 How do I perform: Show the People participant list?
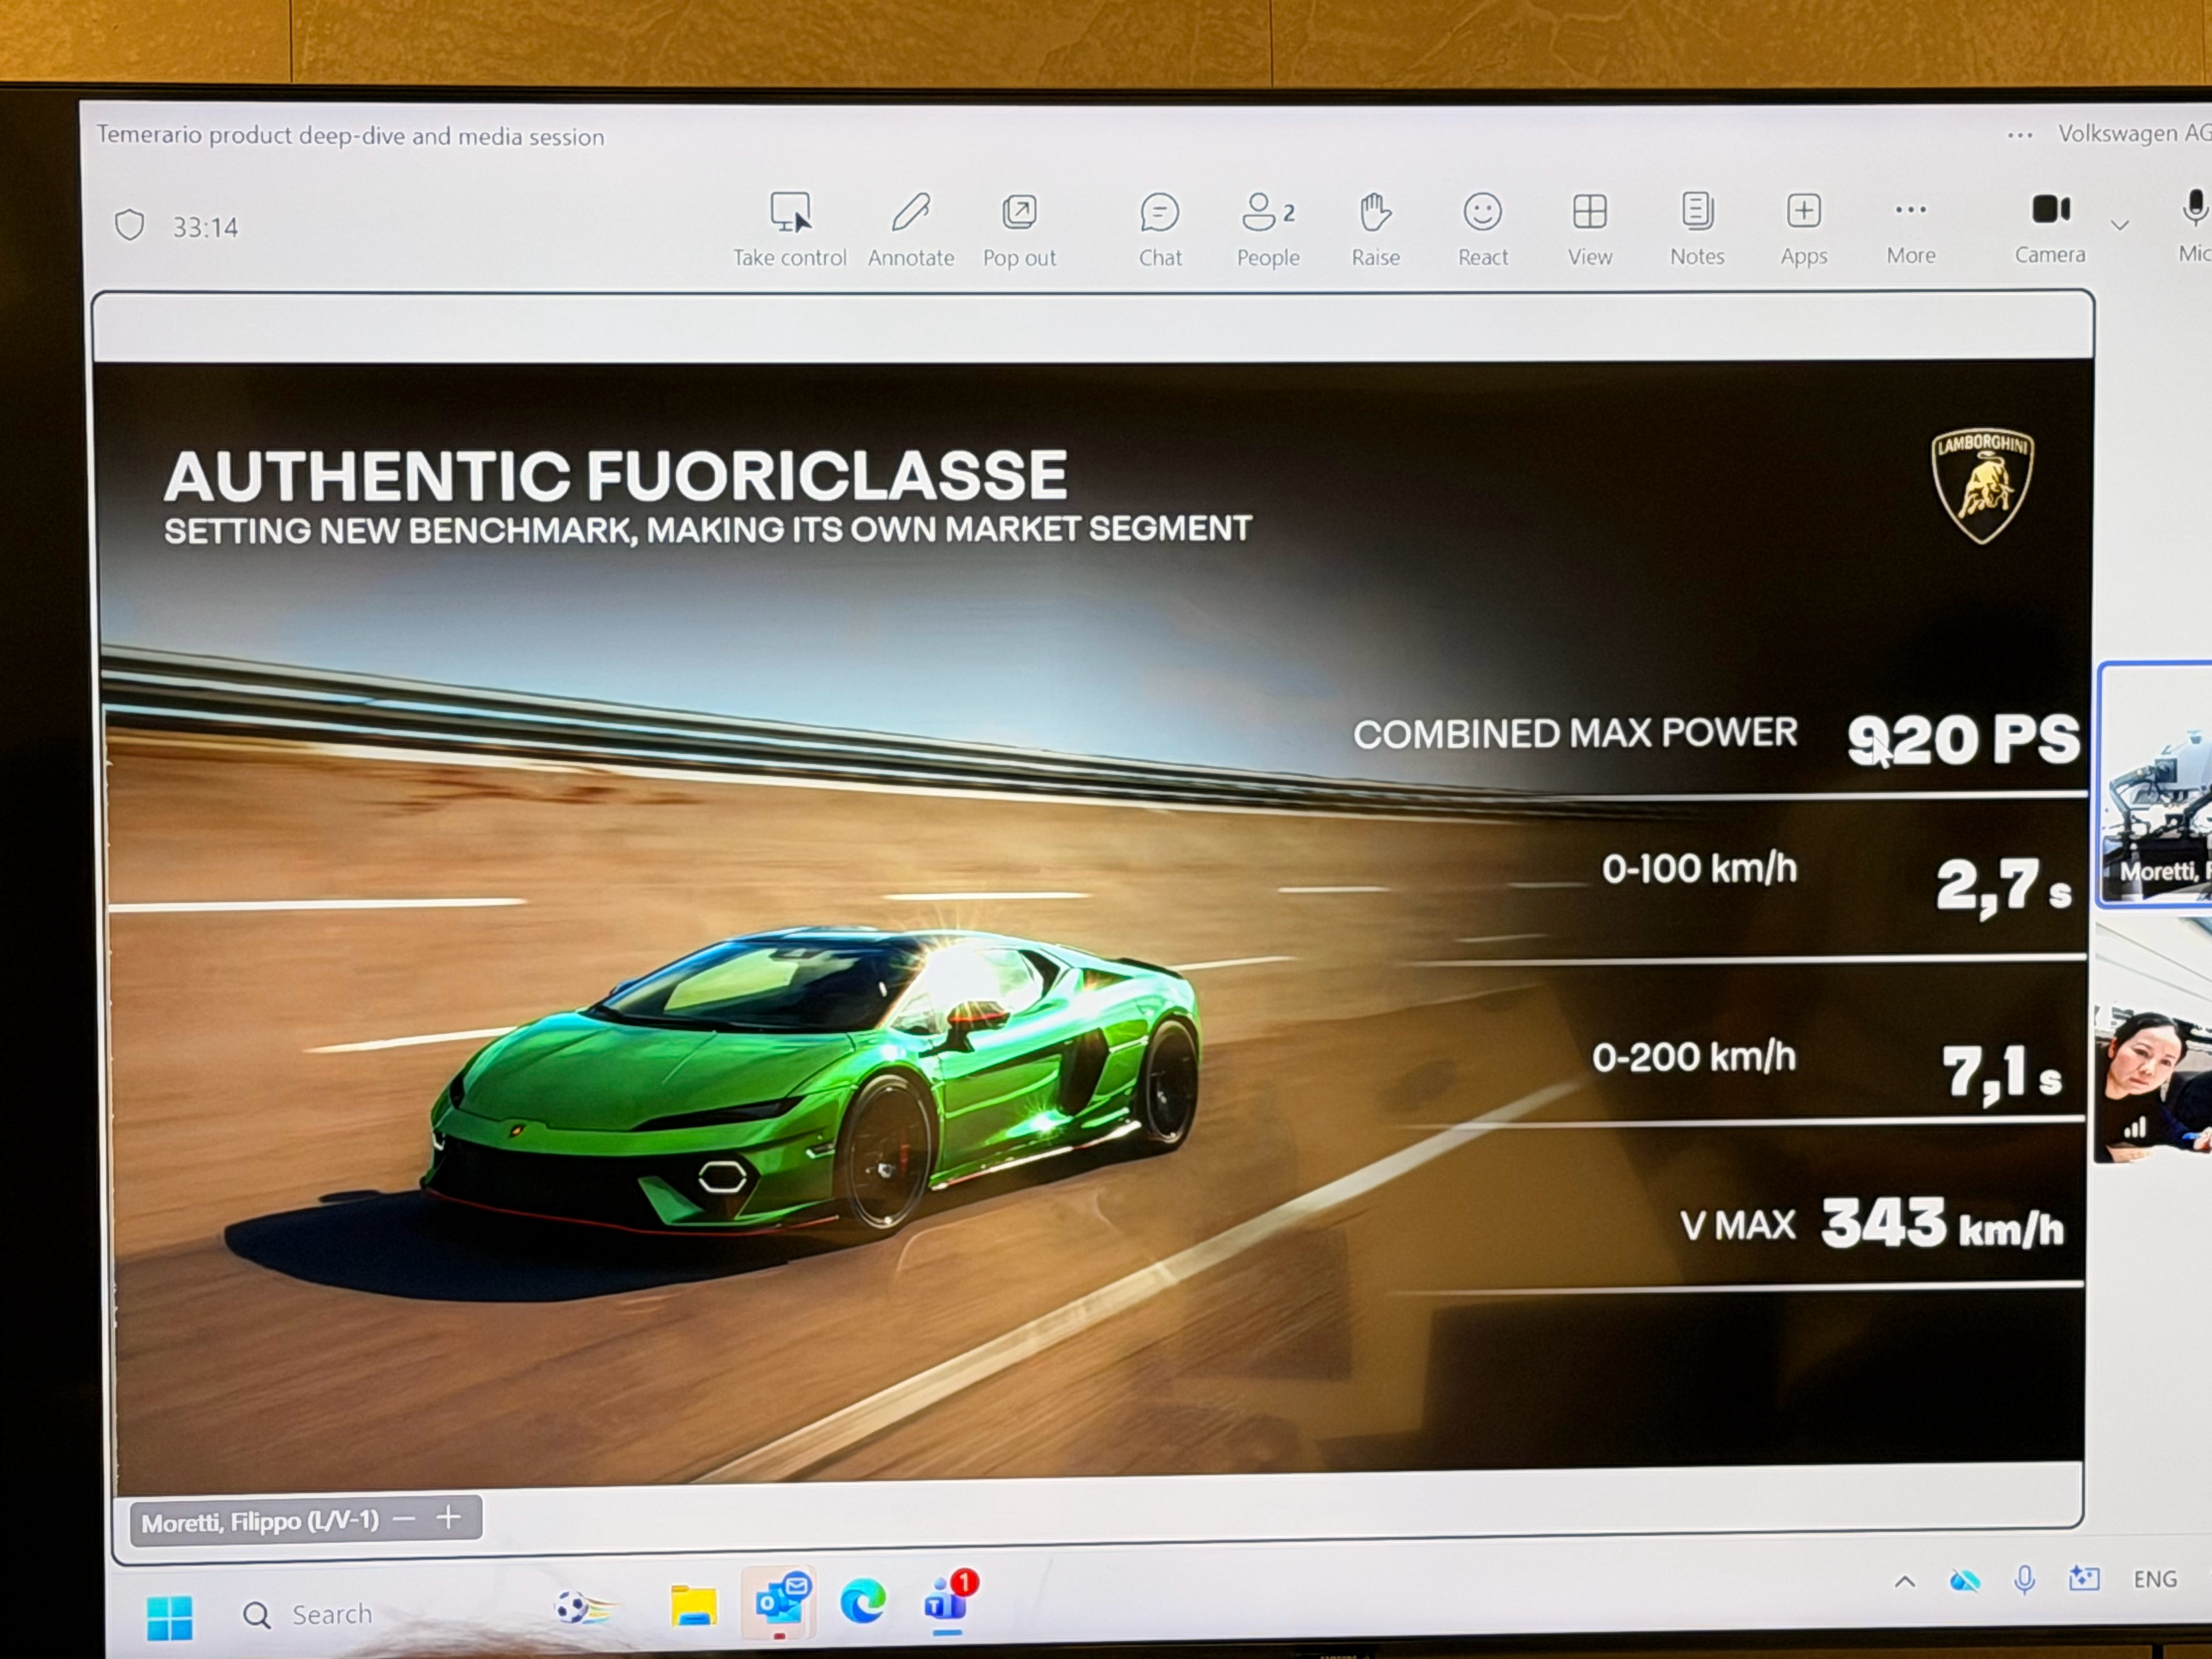[1268, 230]
